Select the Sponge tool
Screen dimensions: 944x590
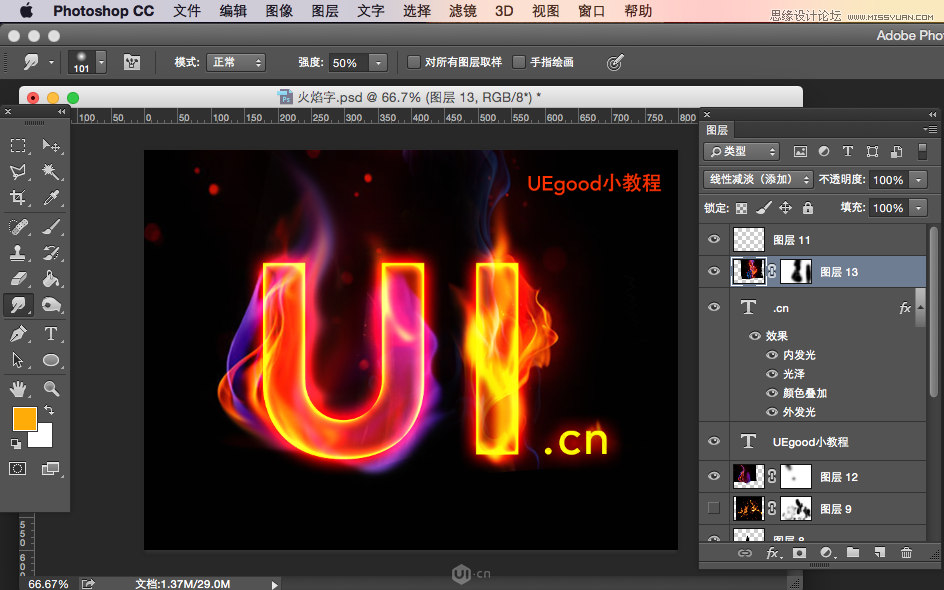51,305
